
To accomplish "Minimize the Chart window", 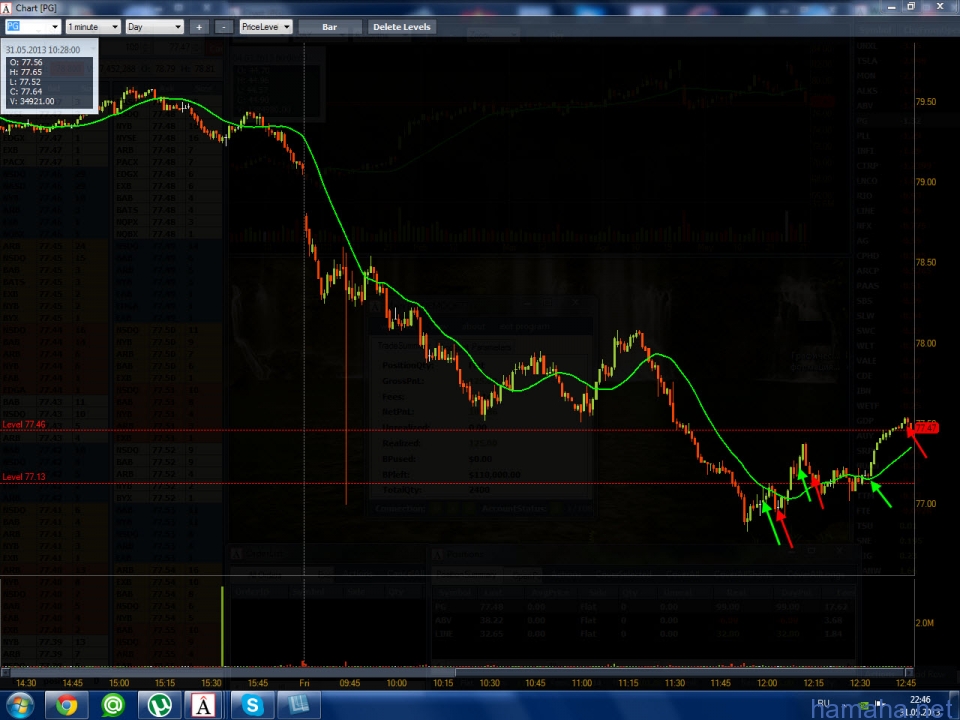I will 891,7.
